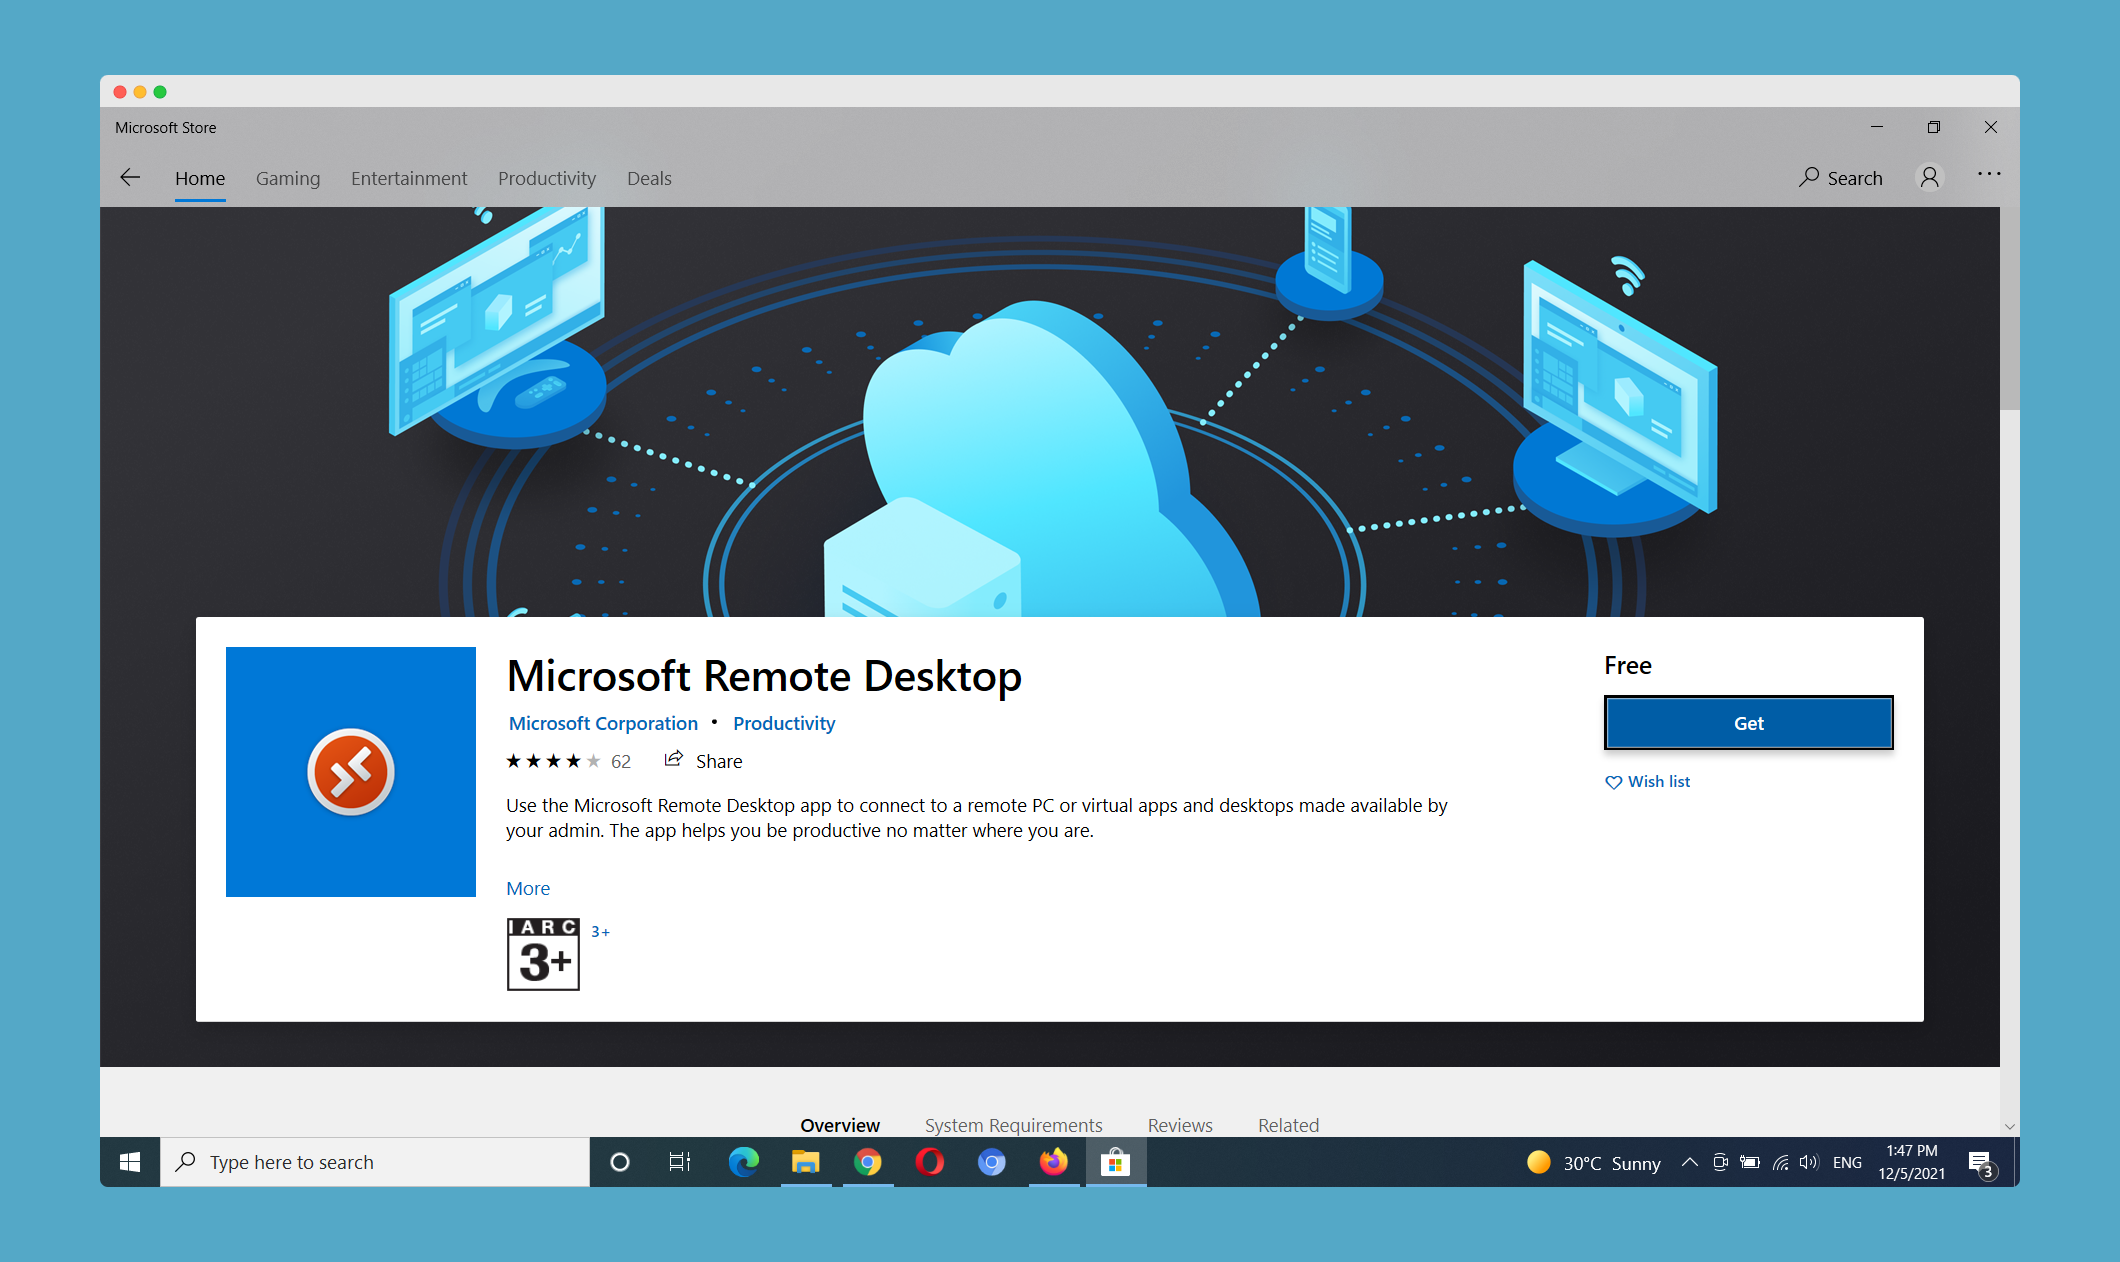Click the Get button to install

[1749, 723]
